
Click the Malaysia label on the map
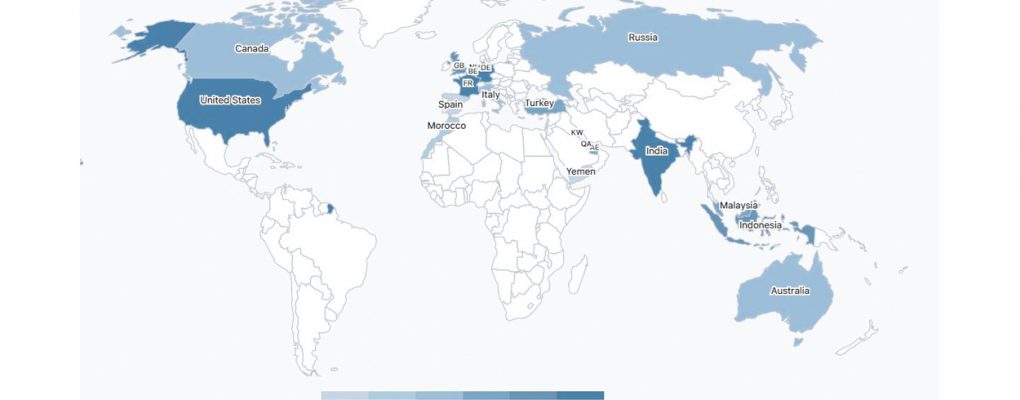click(x=738, y=206)
